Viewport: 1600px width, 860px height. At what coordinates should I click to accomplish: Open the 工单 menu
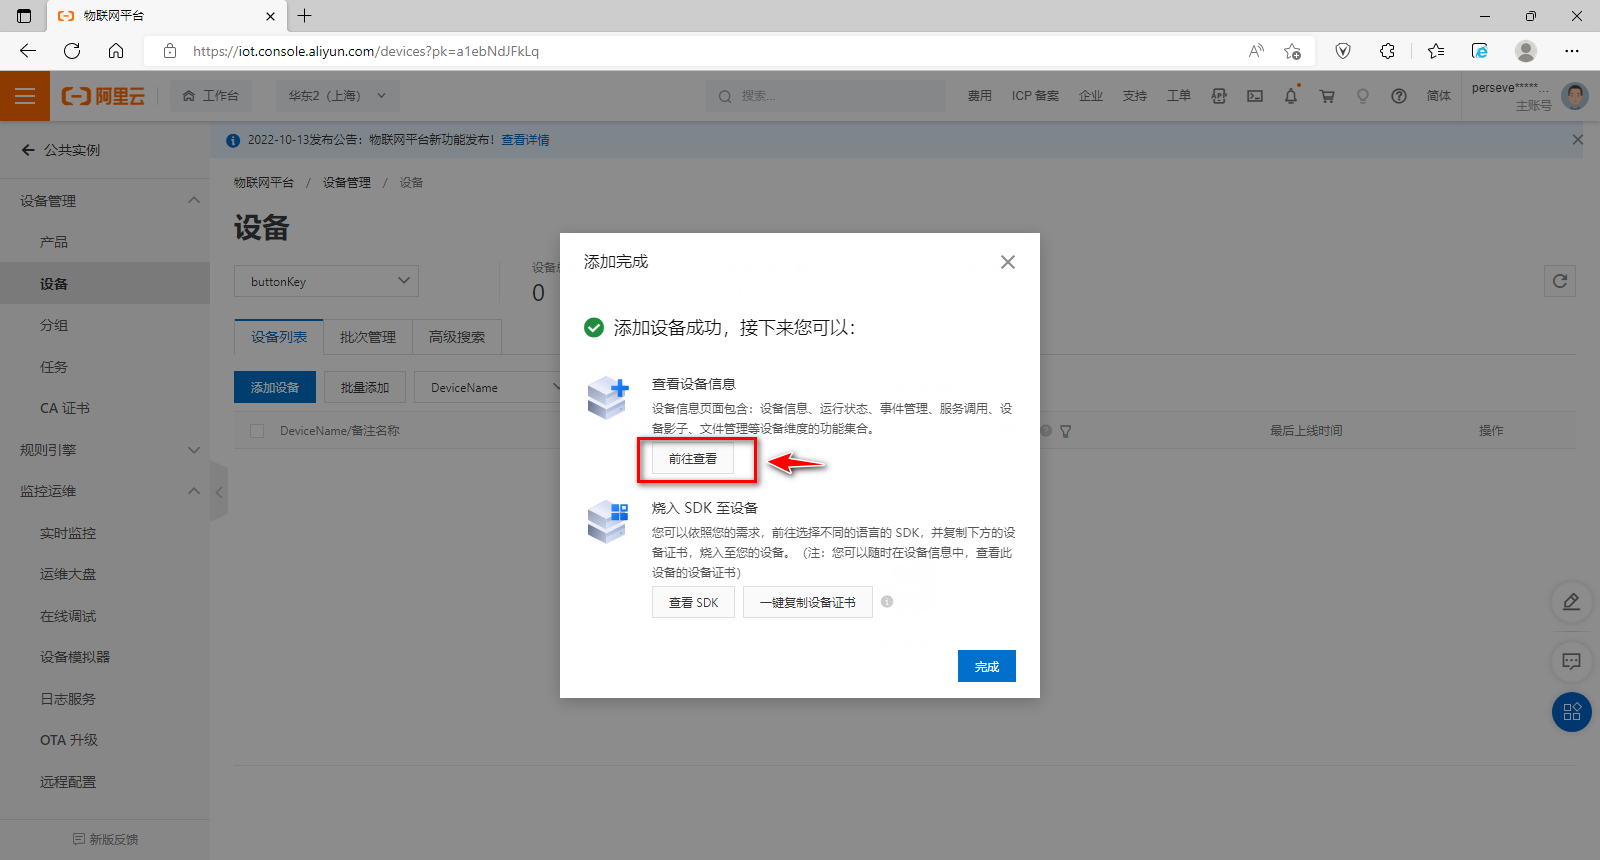1178,96
